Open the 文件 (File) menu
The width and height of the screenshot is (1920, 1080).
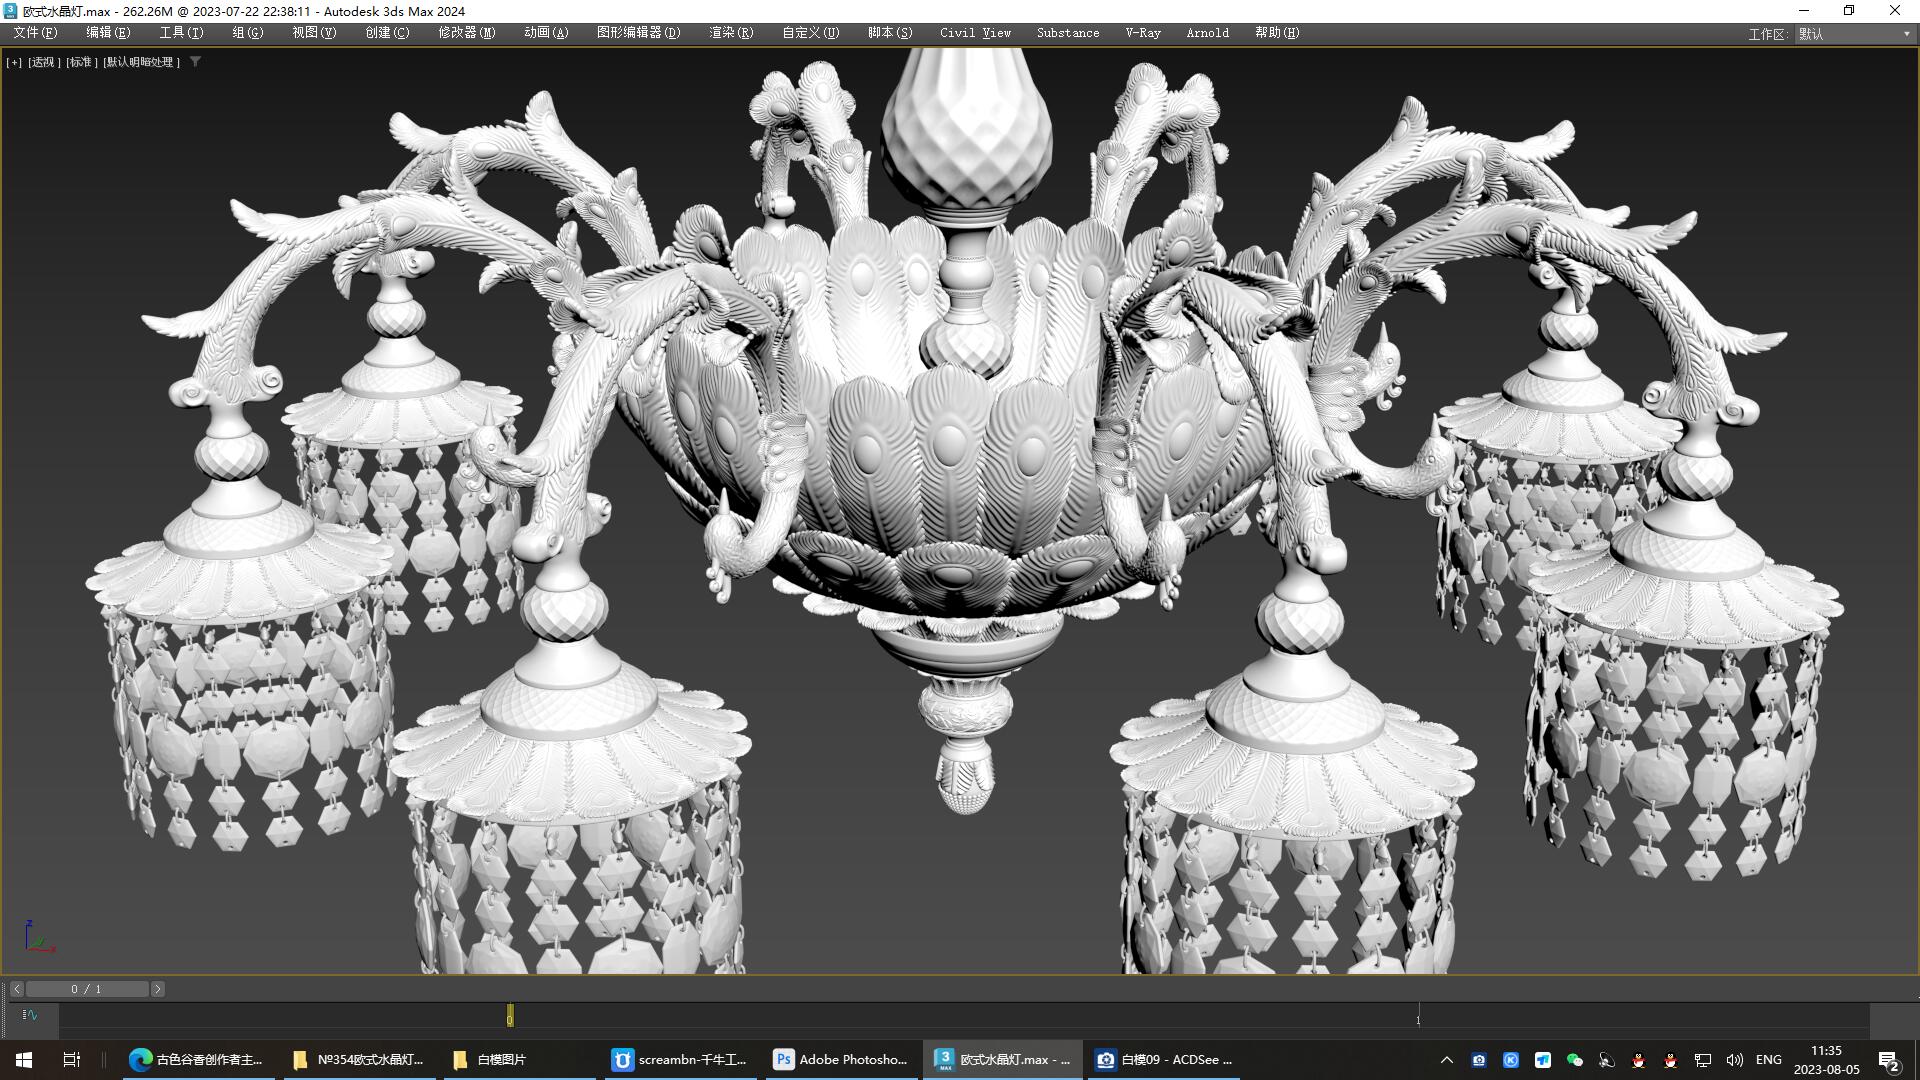point(36,32)
